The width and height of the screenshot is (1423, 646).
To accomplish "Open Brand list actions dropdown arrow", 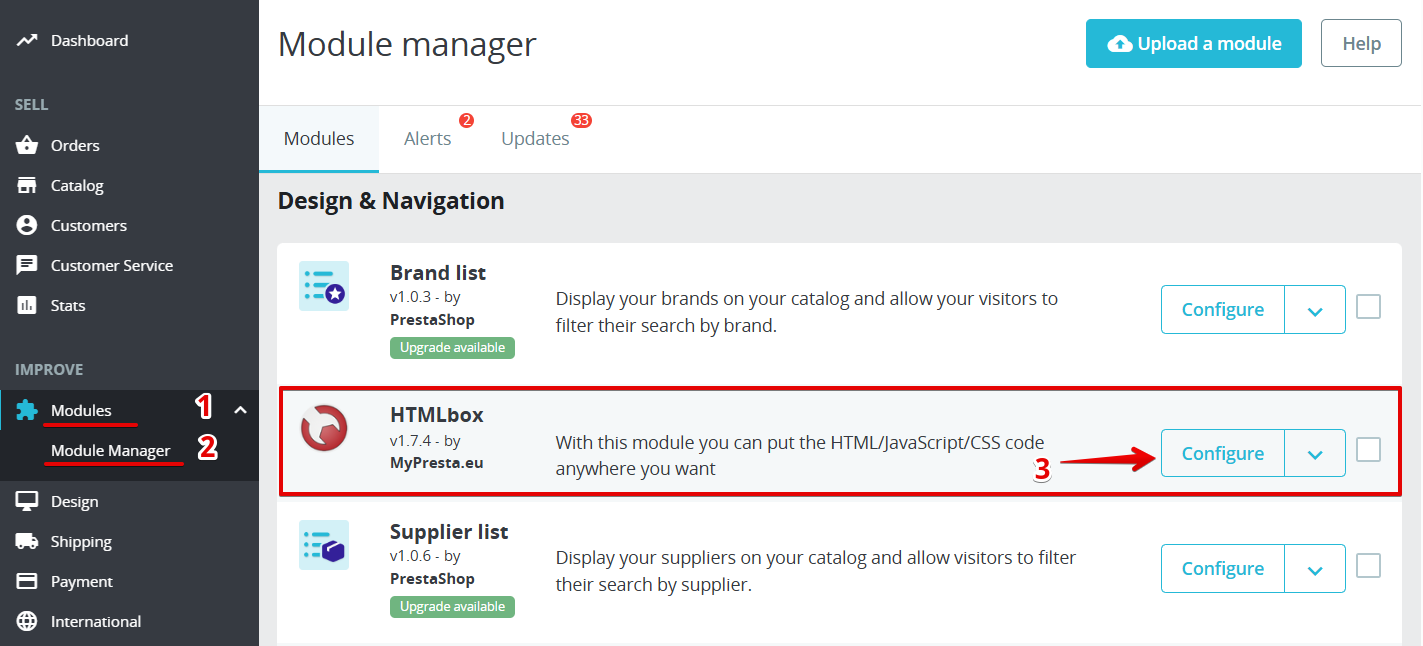I will pyautogui.click(x=1315, y=310).
